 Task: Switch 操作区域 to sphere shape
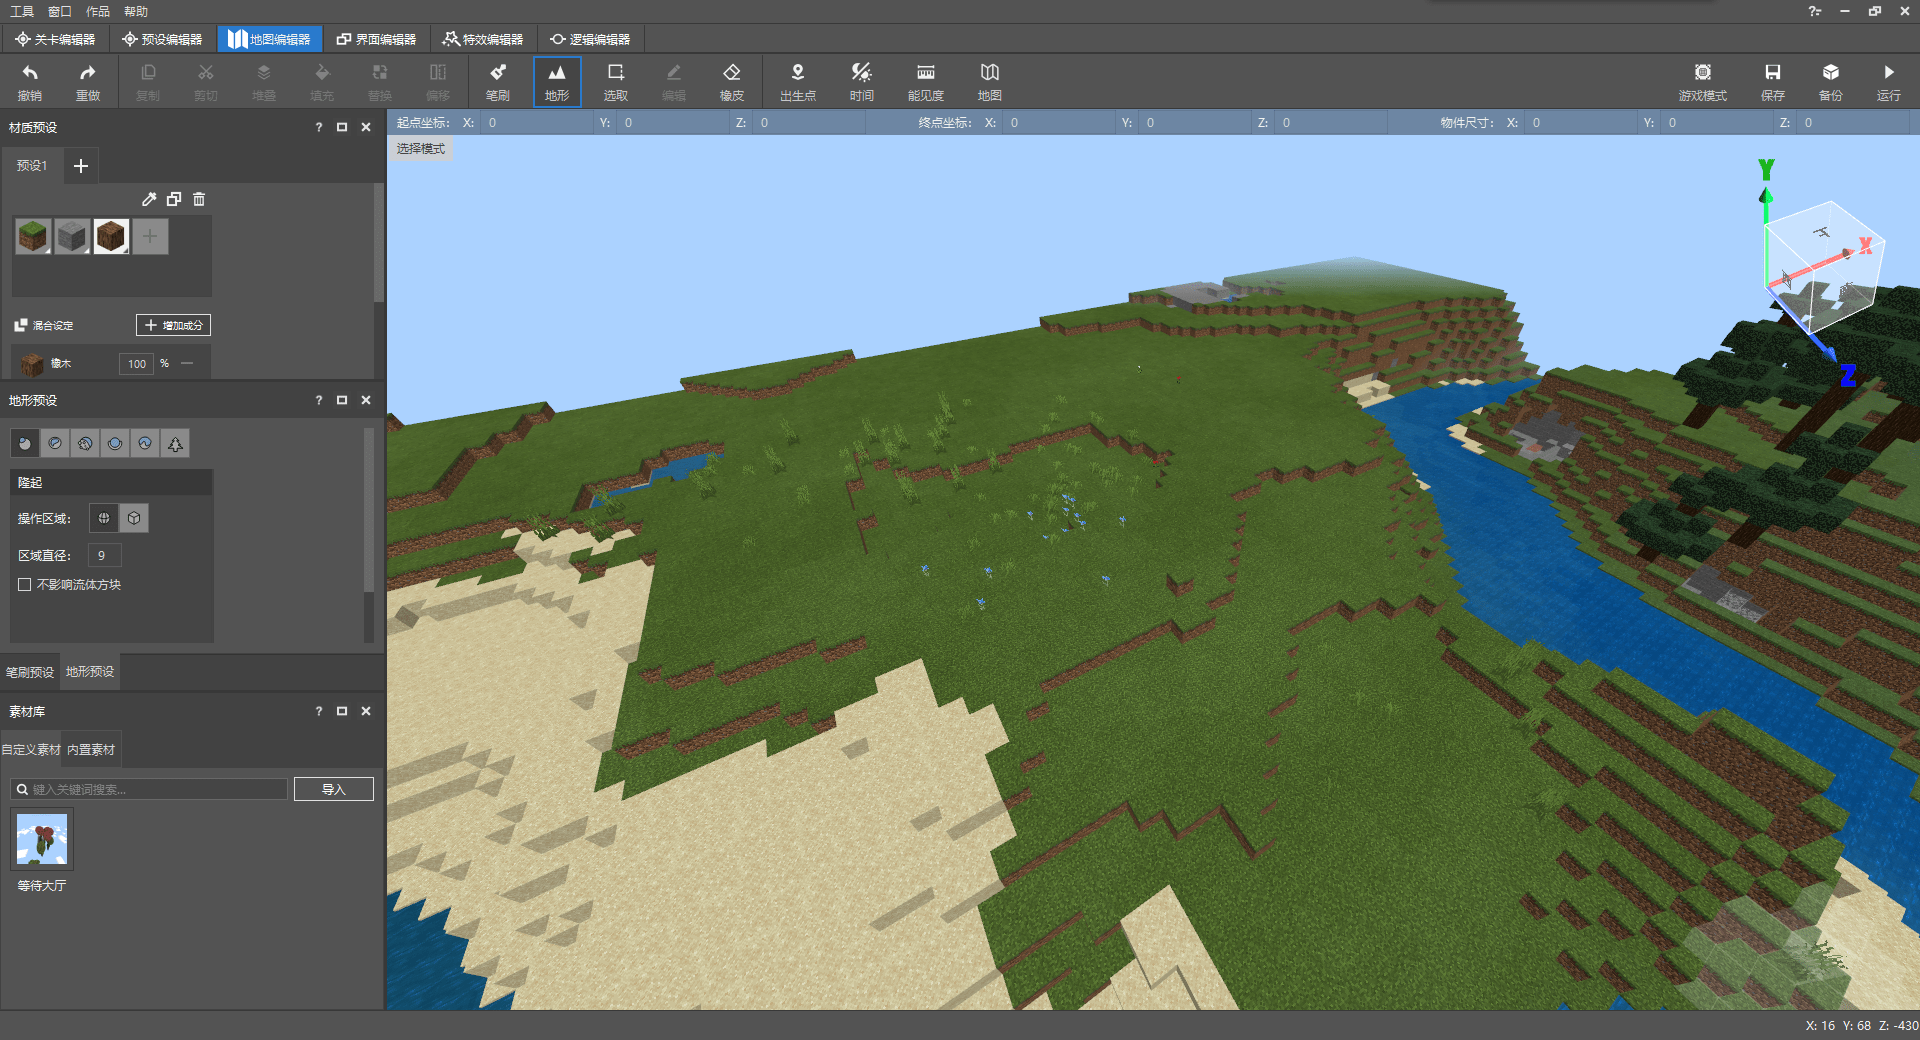(x=104, y=518)
